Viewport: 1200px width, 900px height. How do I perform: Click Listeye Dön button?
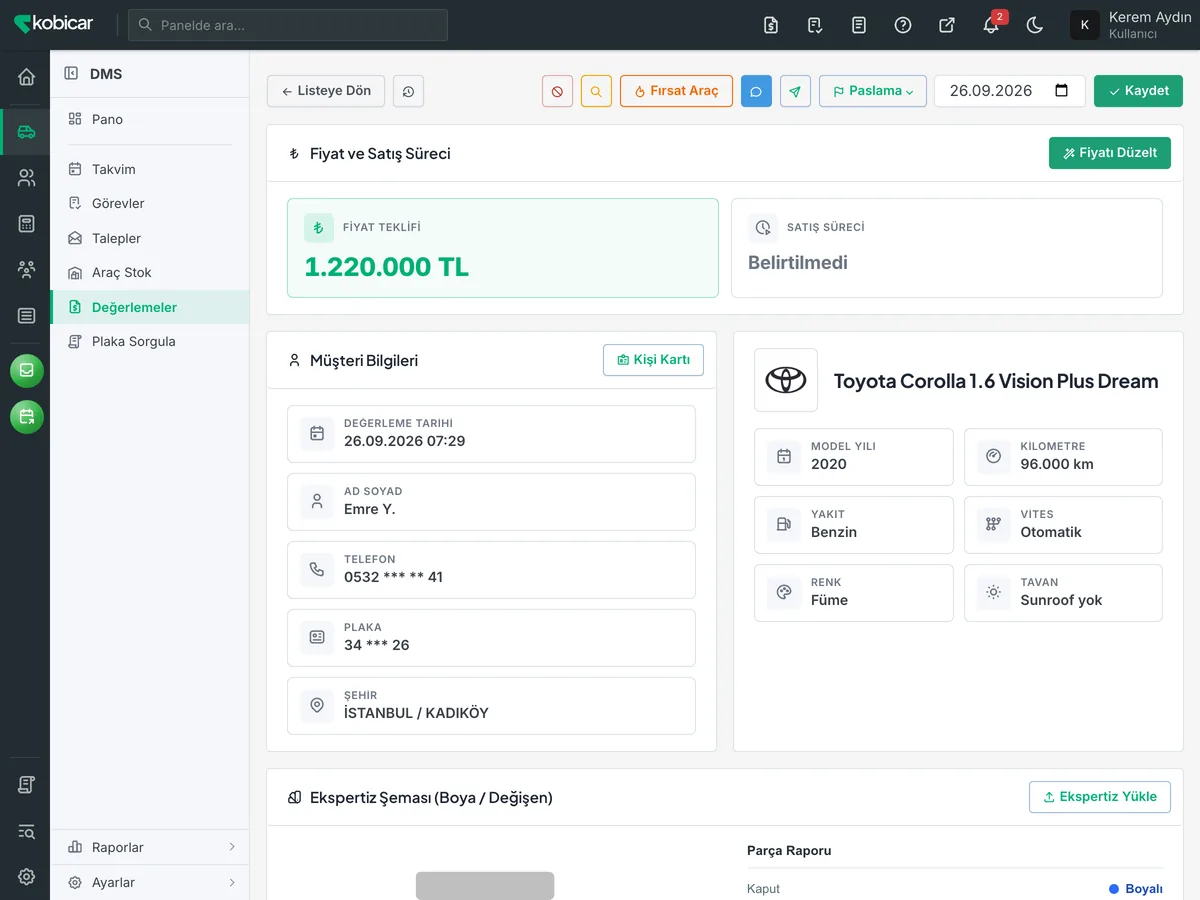point(326,91)
